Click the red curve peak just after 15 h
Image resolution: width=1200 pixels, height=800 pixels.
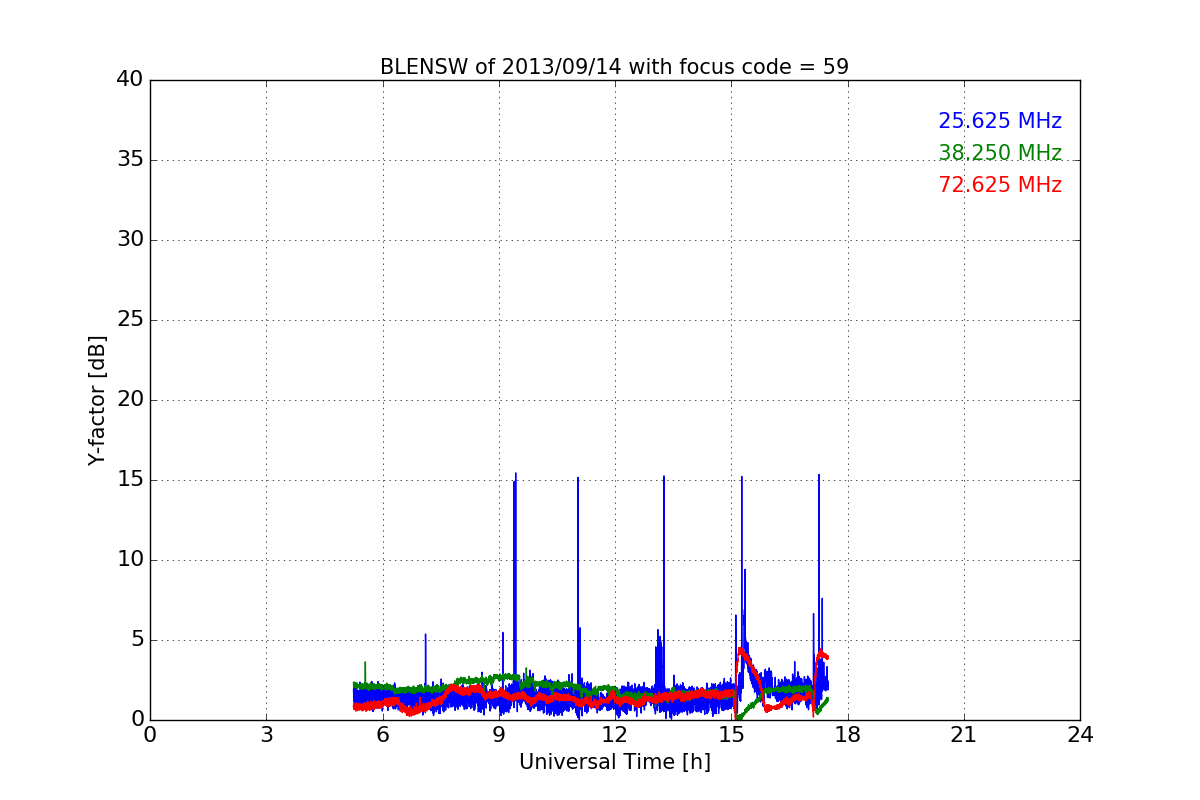(x=741, y=650)
